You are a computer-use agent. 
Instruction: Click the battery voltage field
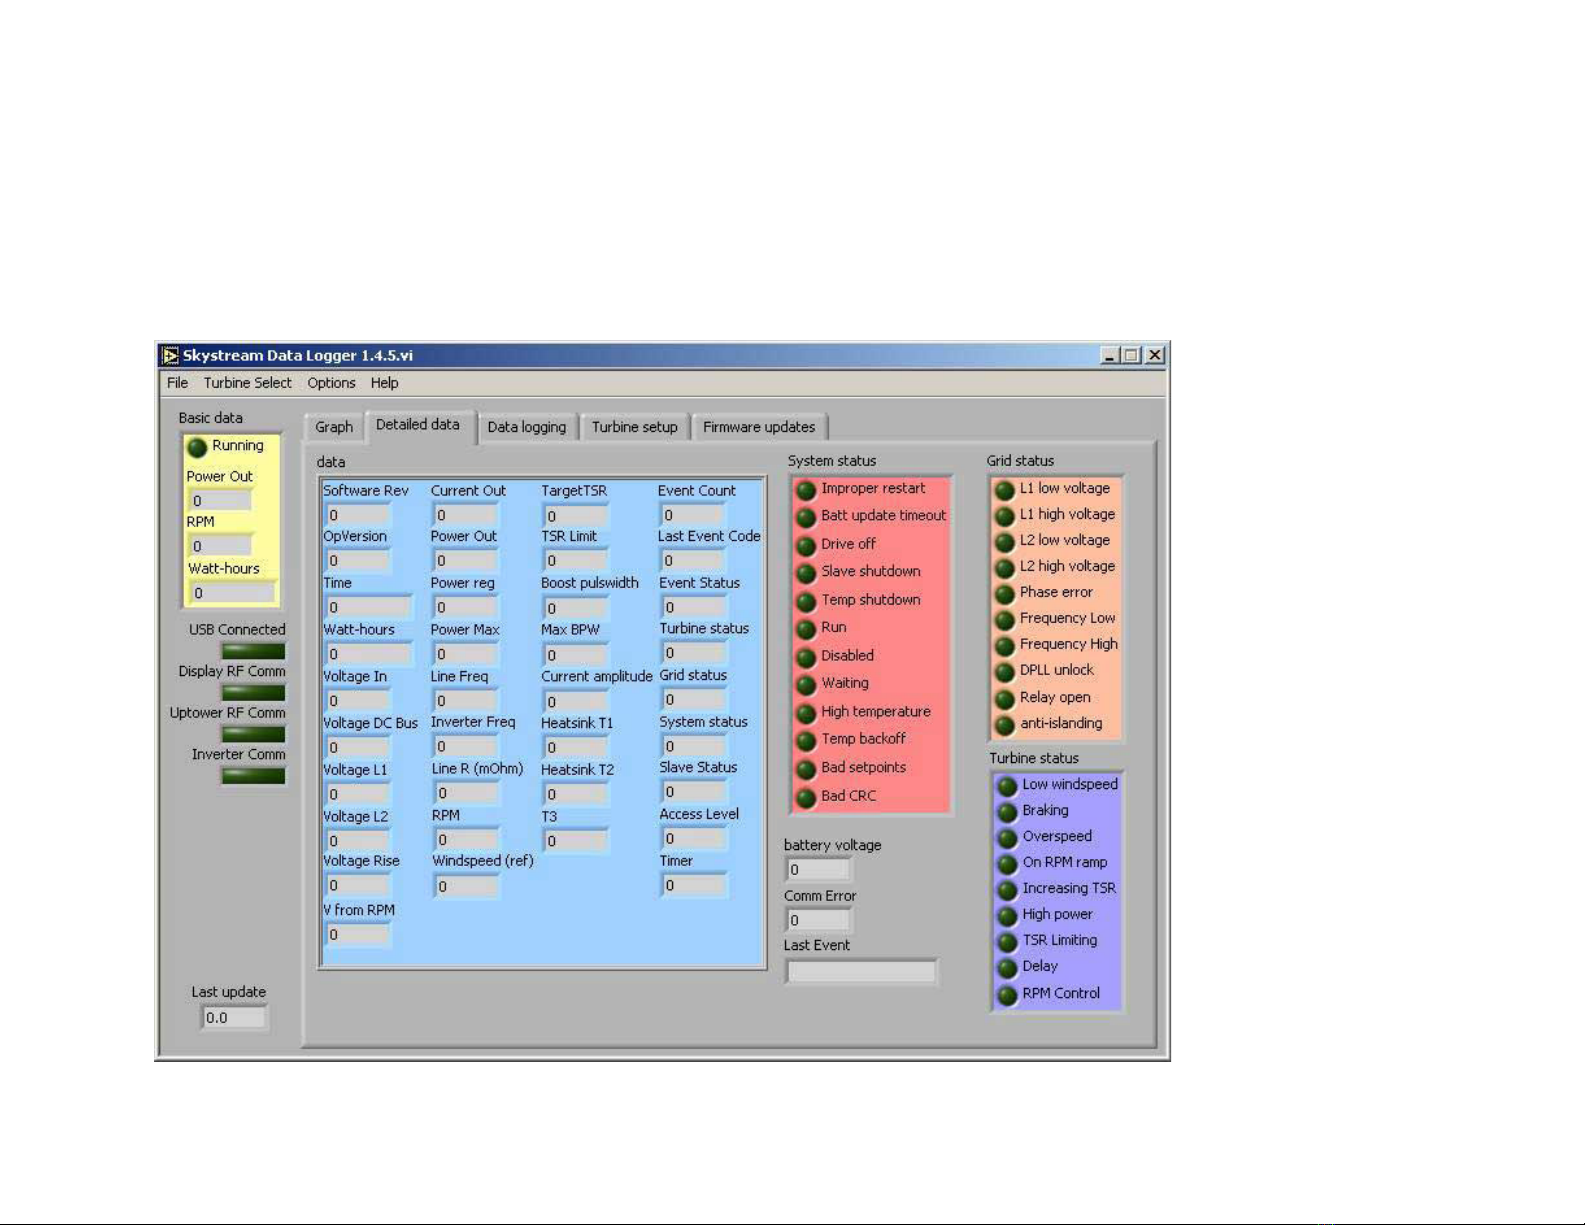818,869
